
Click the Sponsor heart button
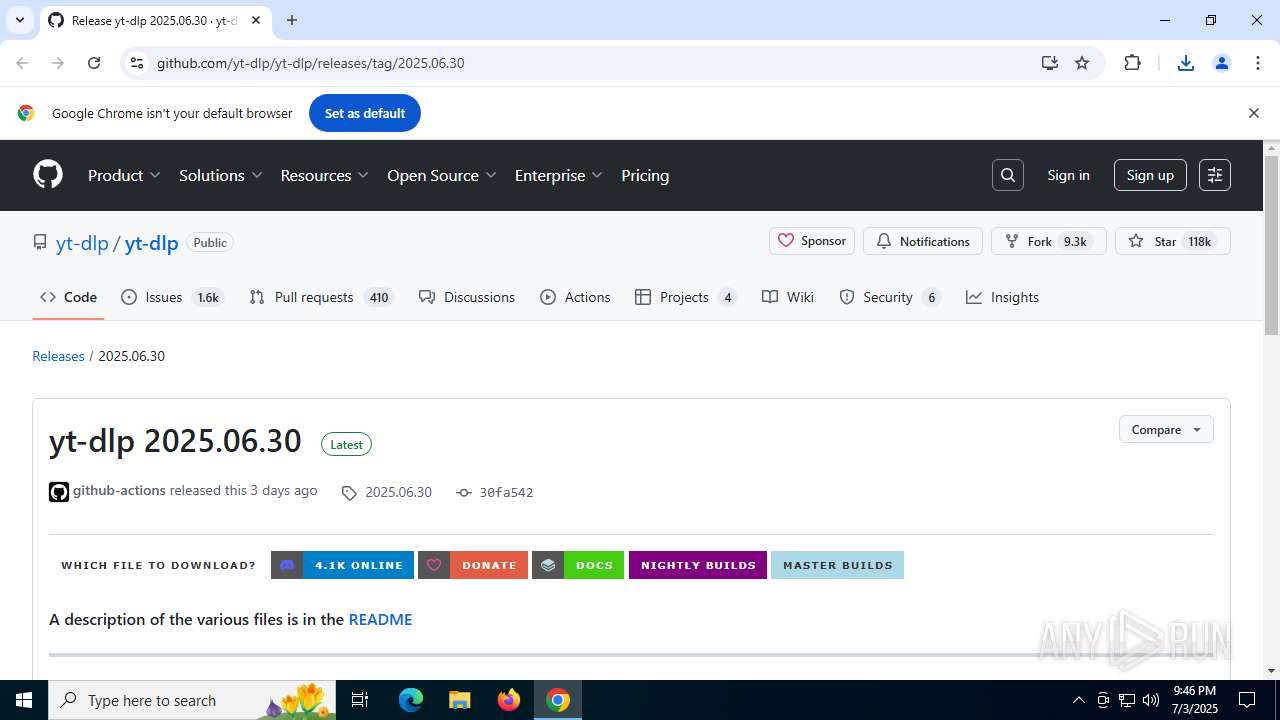[x=812, y=241]
